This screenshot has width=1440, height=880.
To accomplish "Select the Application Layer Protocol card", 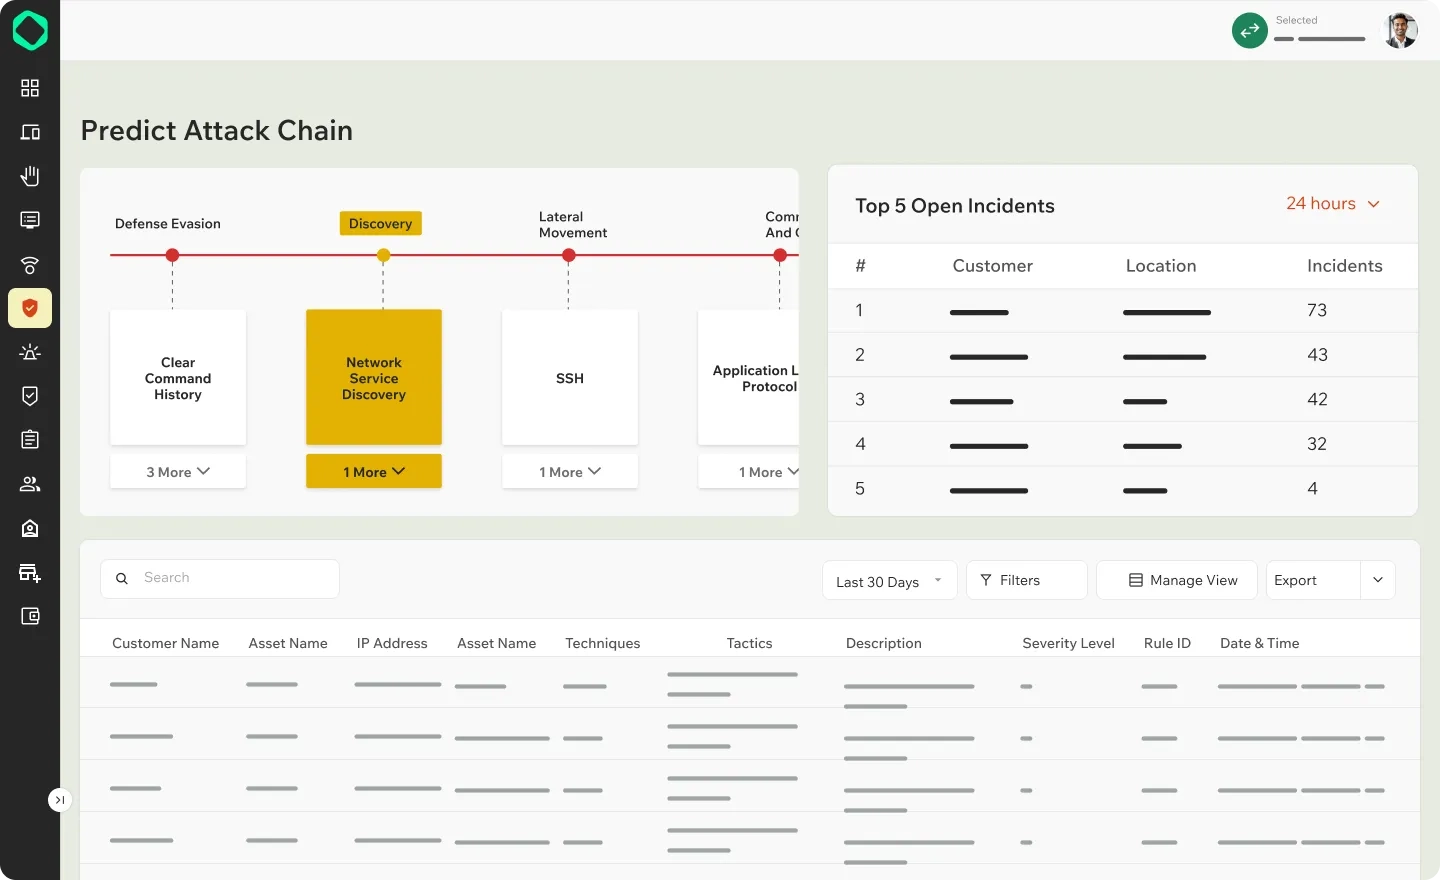I will point(748,378).
